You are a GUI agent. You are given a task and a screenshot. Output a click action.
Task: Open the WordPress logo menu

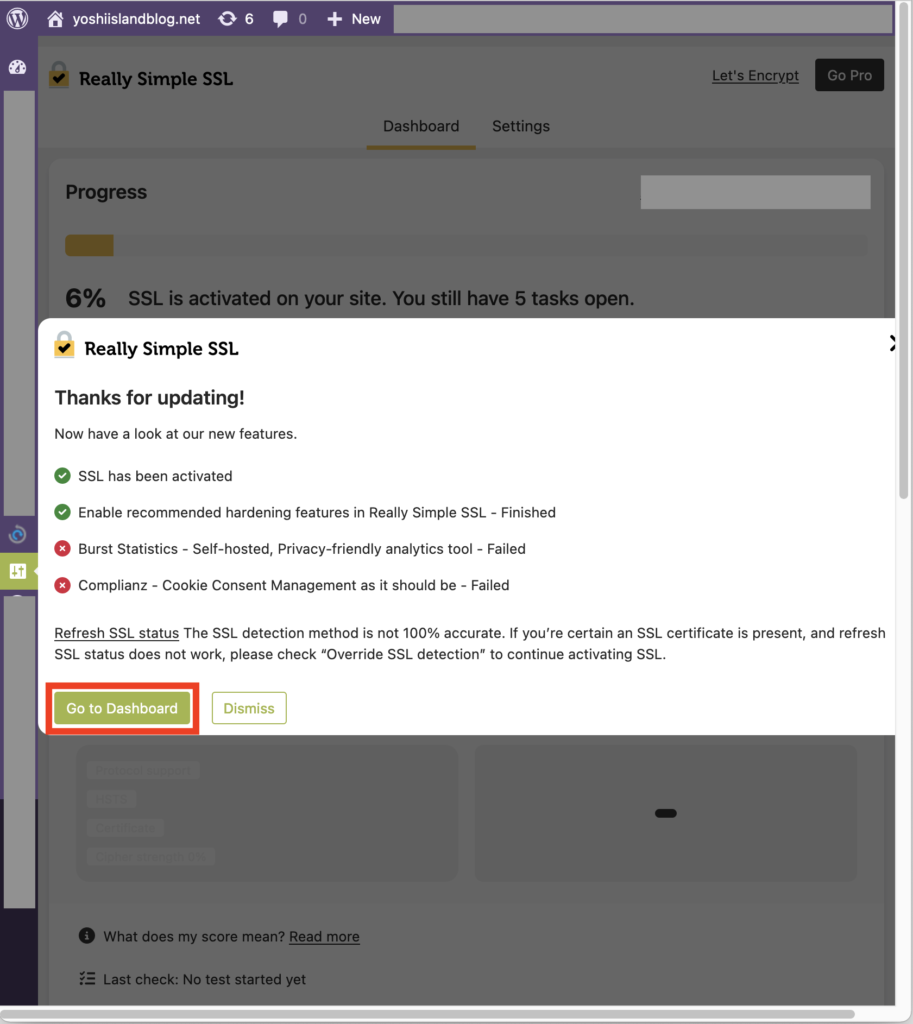click(x=18, y=18)
